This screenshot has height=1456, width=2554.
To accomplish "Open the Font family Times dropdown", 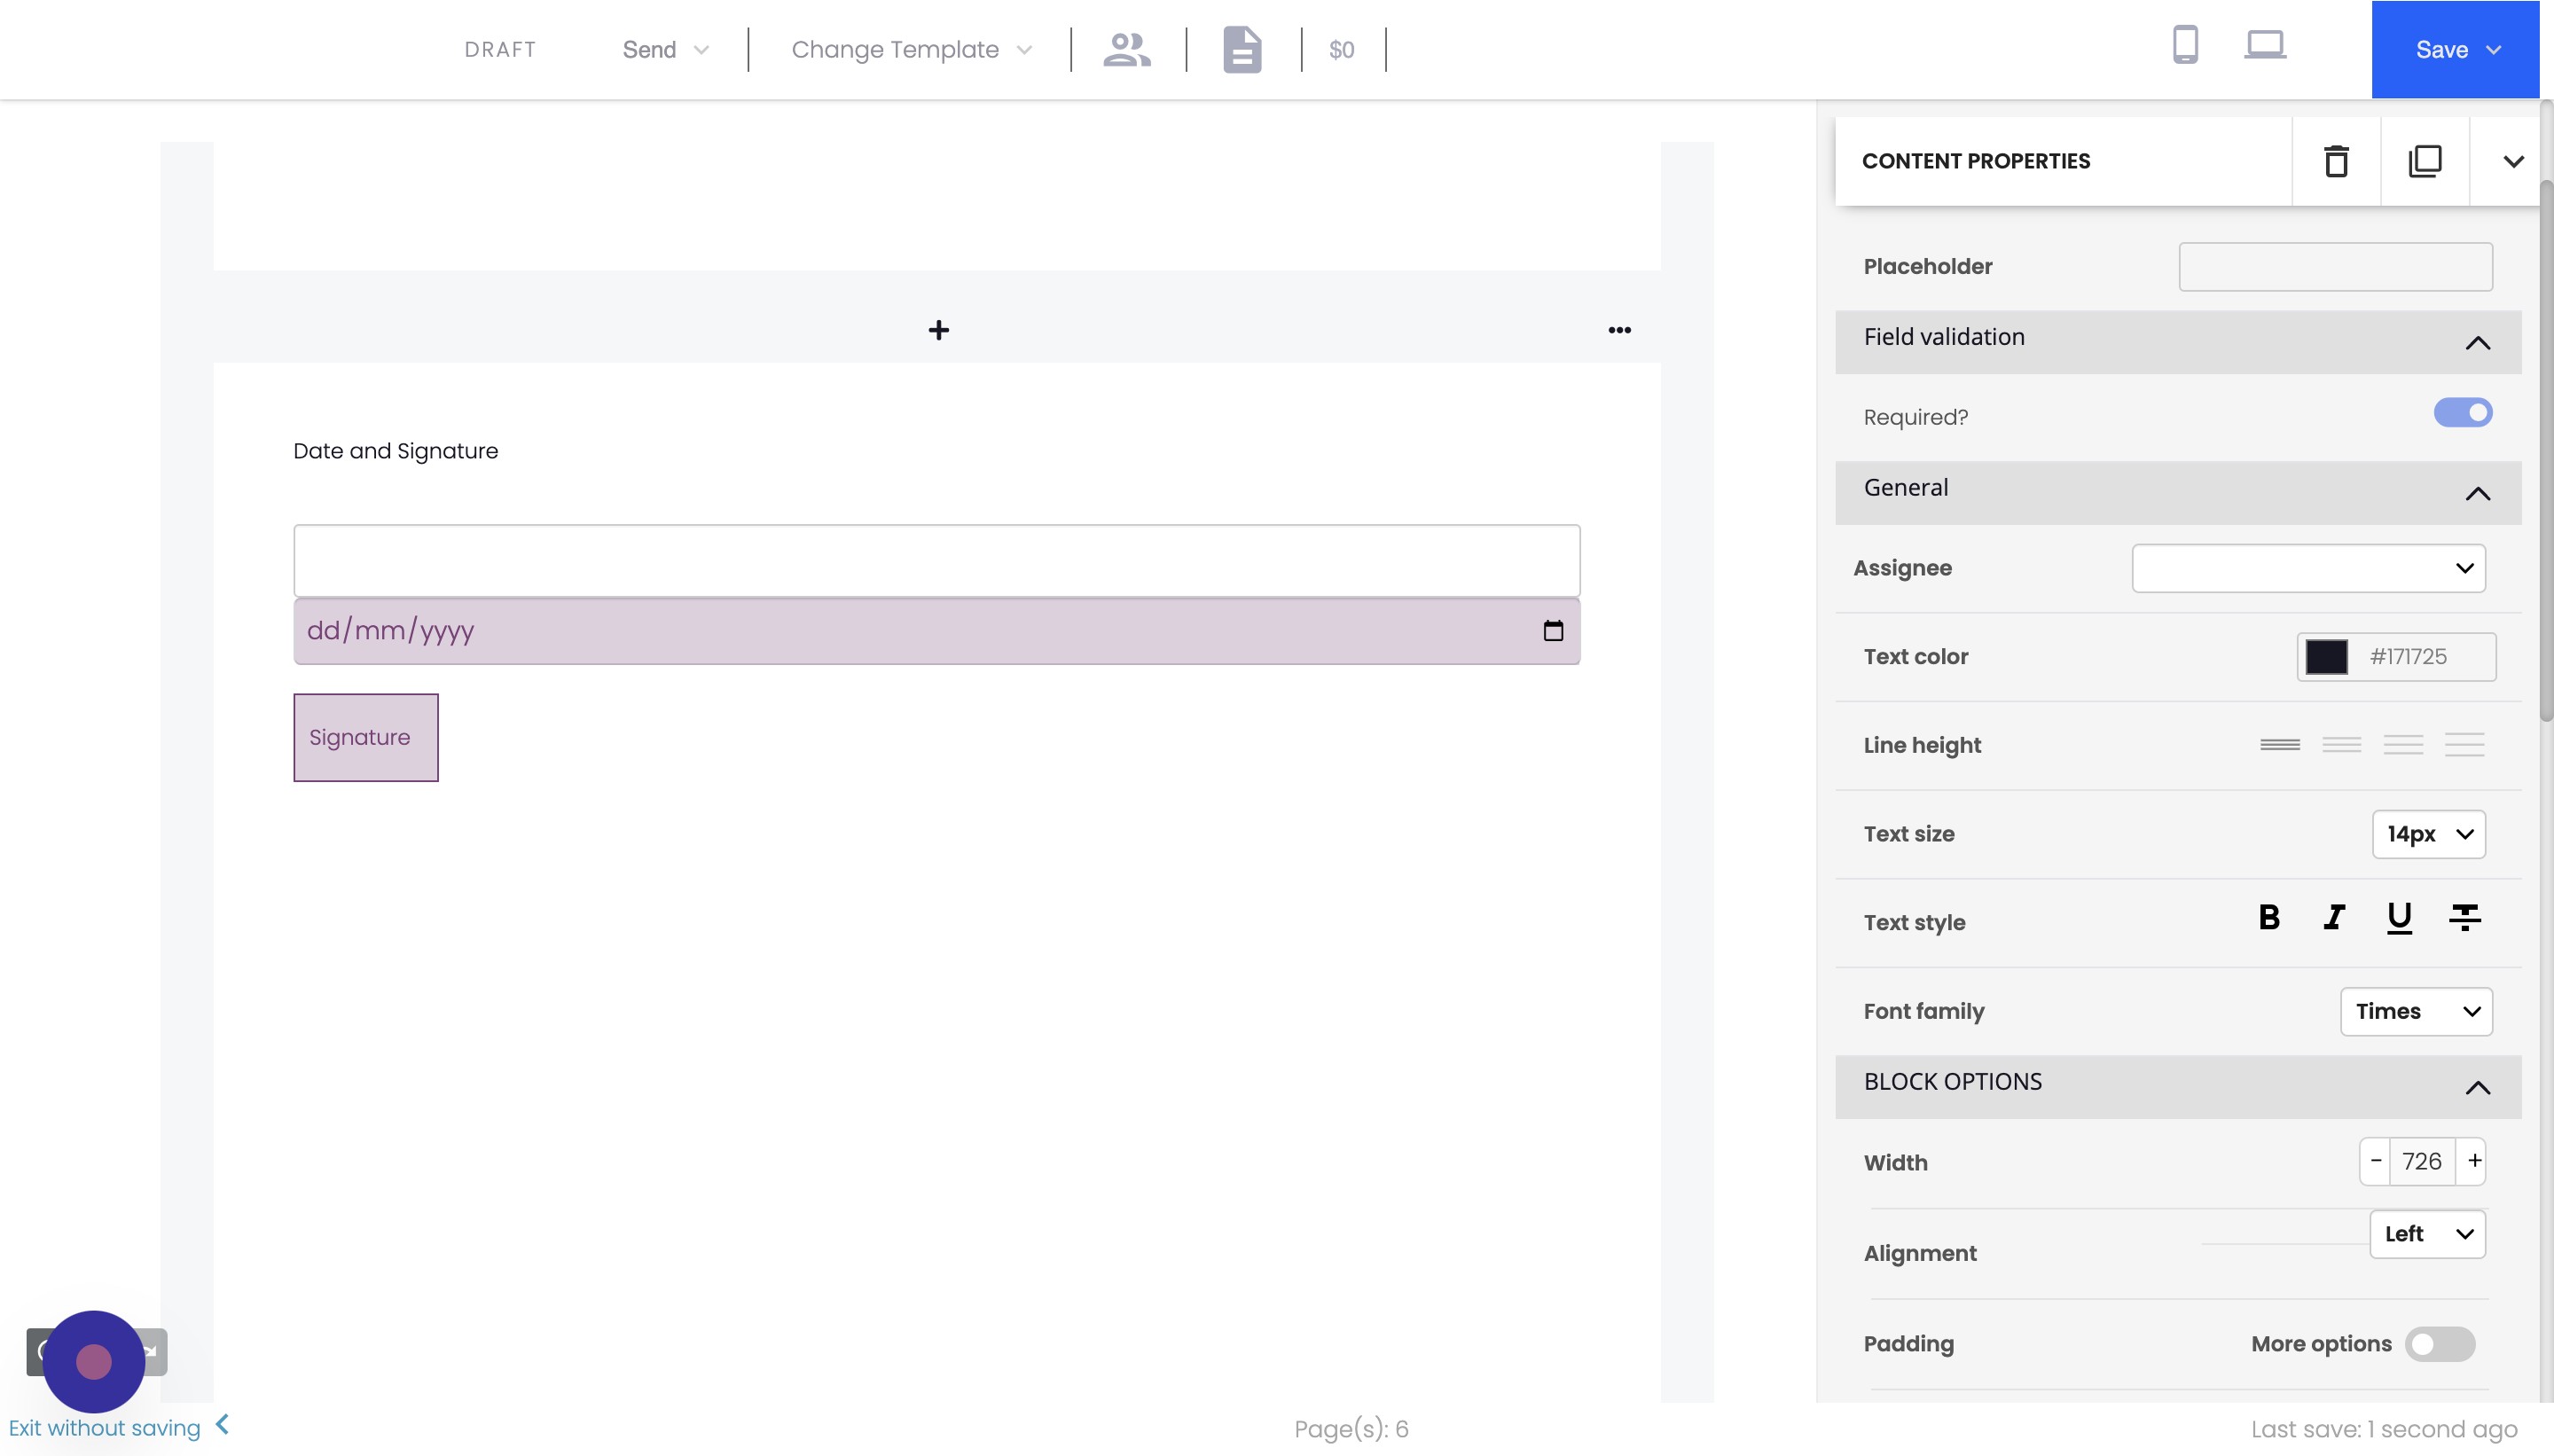I will coord(2415,1011).
